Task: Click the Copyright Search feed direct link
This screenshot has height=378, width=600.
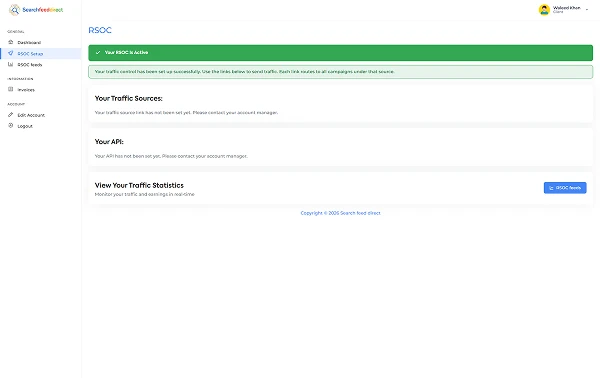Action: [341, 213]
